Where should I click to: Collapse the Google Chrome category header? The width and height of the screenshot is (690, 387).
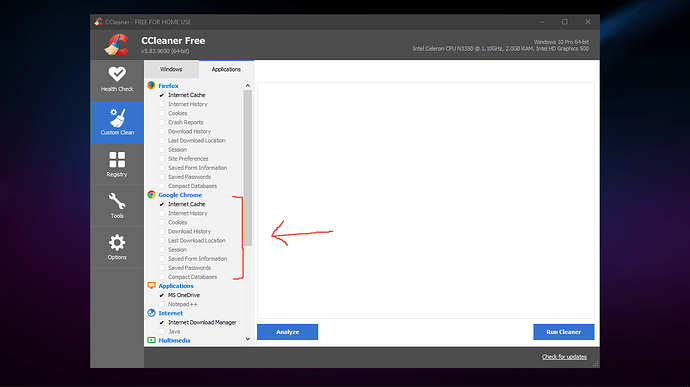coord(180,195)
